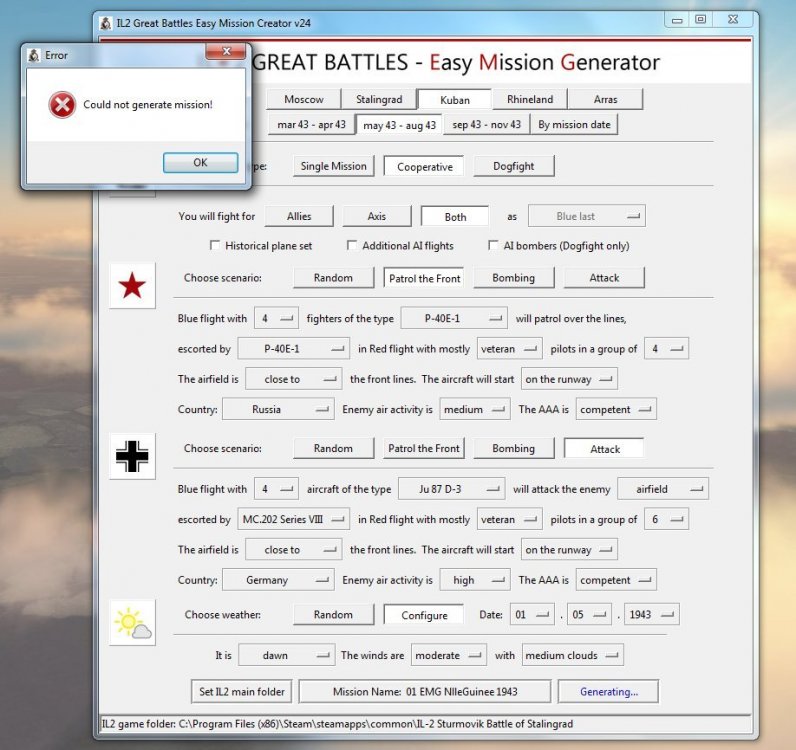Open the dawn time-of-day dropdown
The width and height of the screenshot is (796, 750).
click(286, 655)
